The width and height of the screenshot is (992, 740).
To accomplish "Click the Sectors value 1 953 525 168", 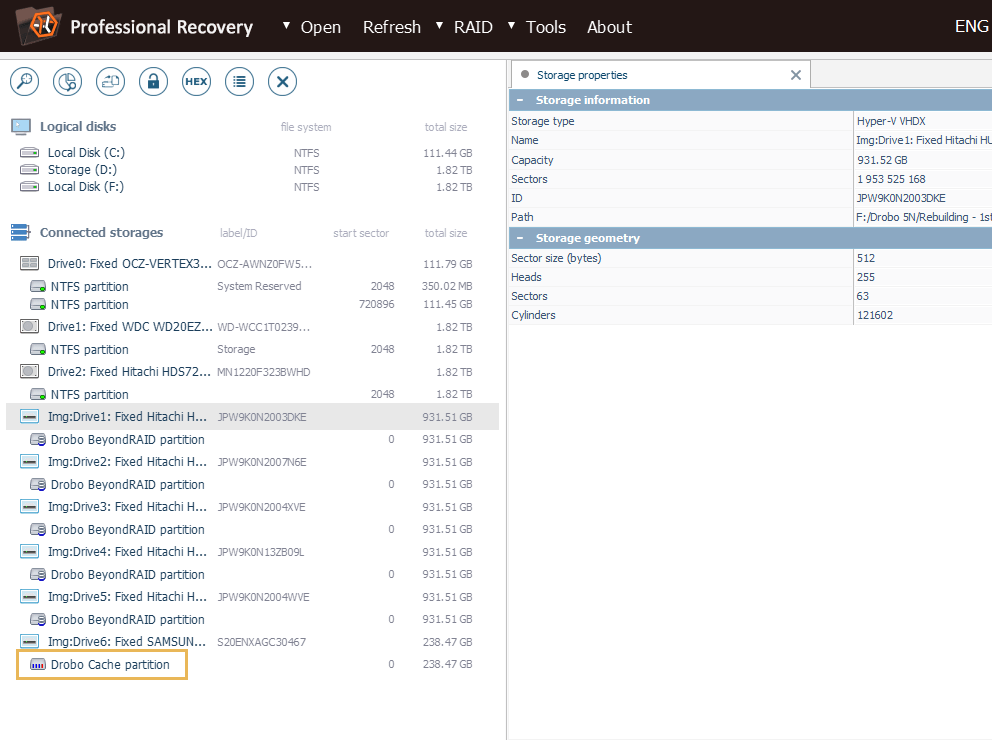I will pos(891,179).
